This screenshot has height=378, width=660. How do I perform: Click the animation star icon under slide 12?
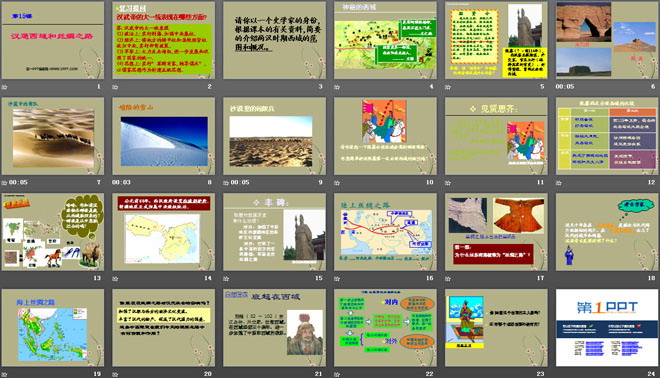[559, 183]
